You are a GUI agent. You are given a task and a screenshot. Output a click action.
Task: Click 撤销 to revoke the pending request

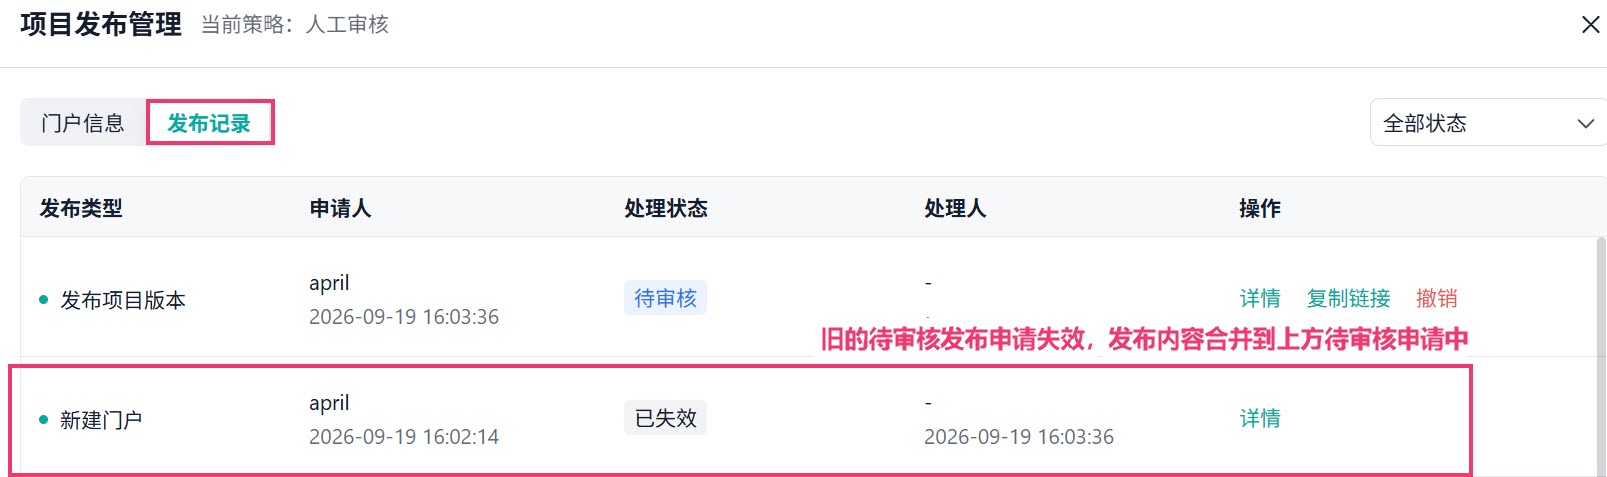[x=1437, y=298]
